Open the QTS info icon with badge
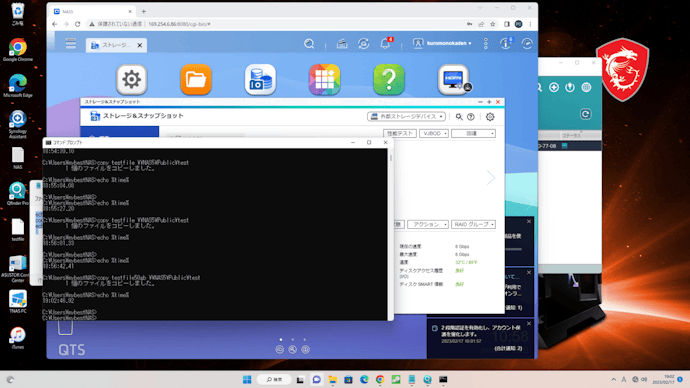The width and height of the screenshot is (690, 388). click(506, 43)
